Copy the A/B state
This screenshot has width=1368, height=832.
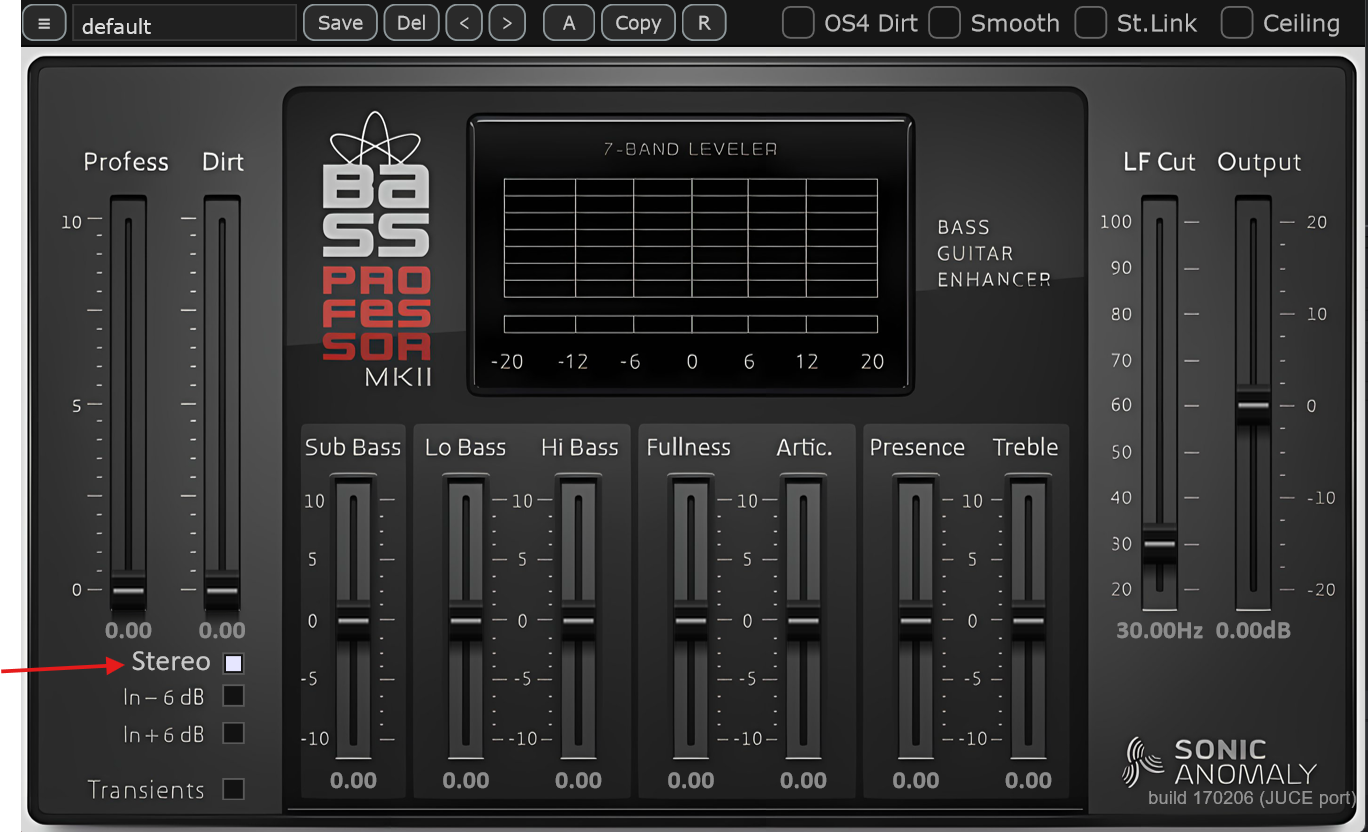coord(638,23)
